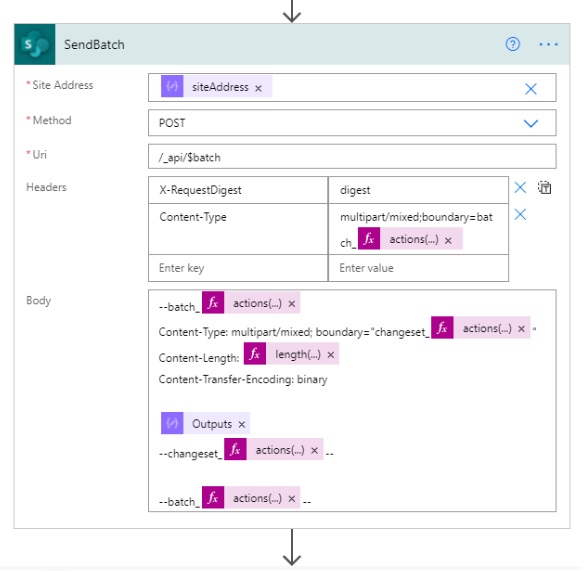Click the Enter value header field

click(418, 268)
